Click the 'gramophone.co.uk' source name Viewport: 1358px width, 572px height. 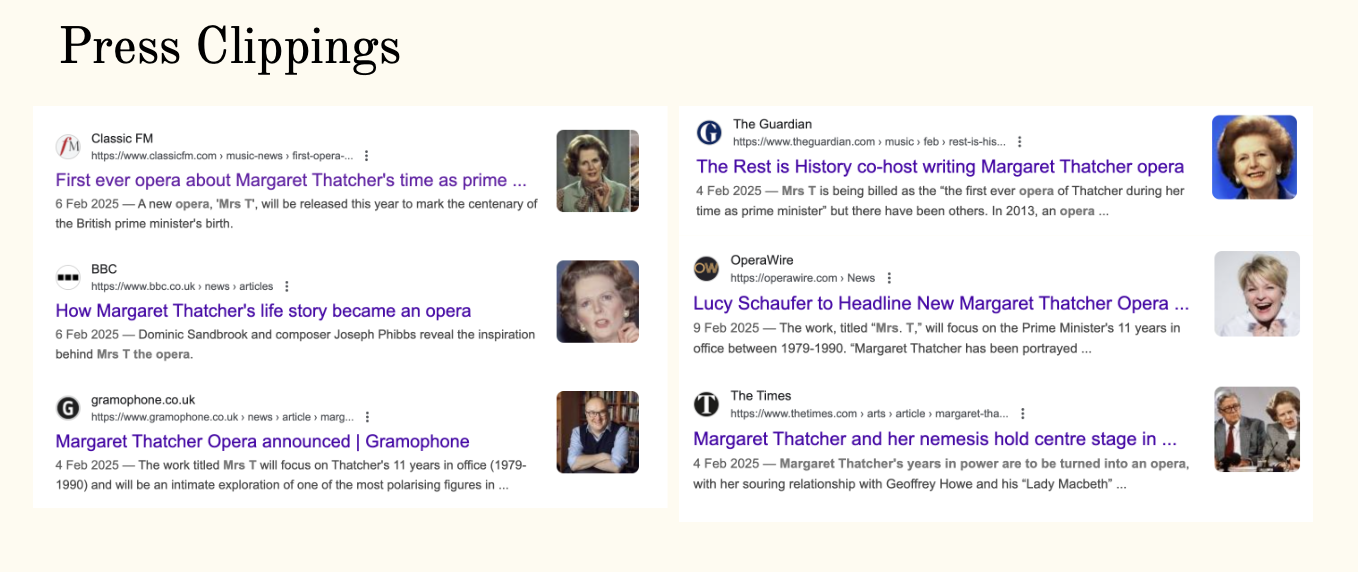(143, 400)
